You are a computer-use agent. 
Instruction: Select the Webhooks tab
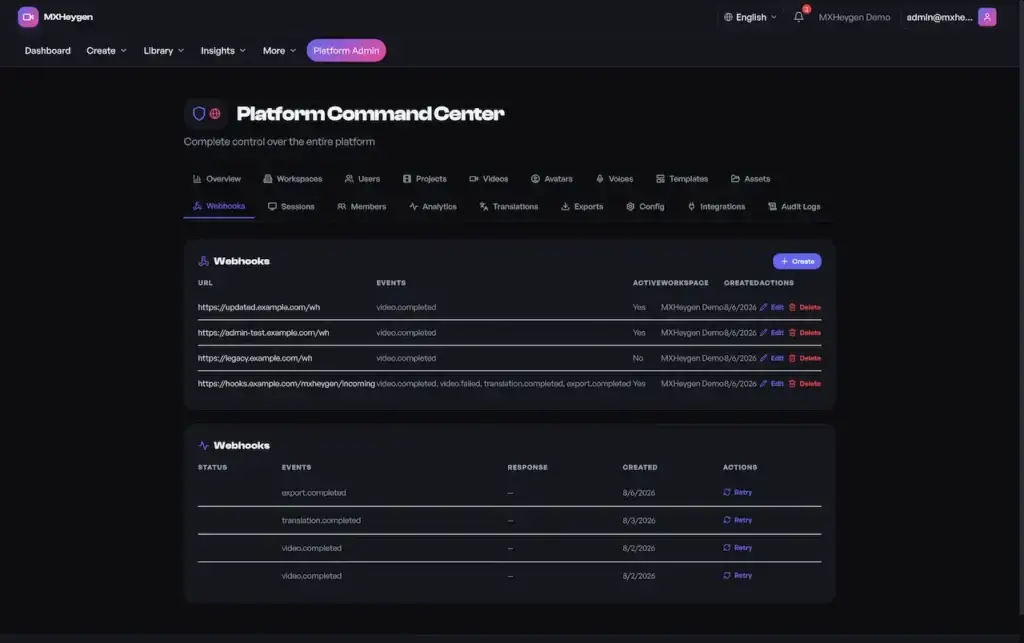tap(219, 206)
